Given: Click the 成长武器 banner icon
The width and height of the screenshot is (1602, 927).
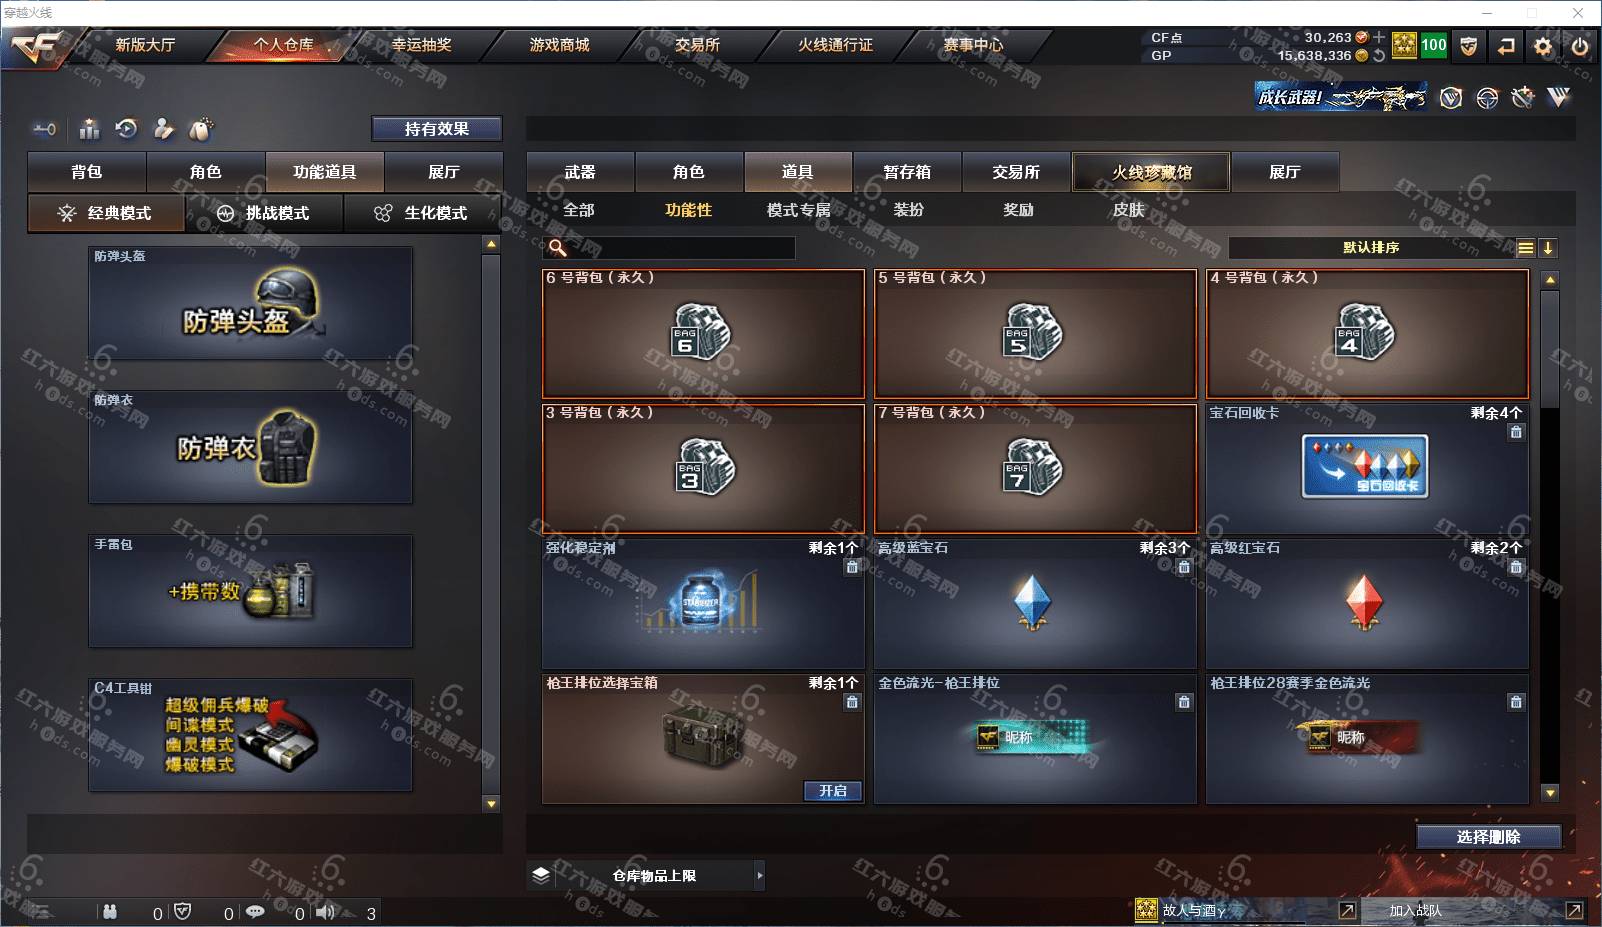Looking at the screenshot, I should (x=1341, y=97).
